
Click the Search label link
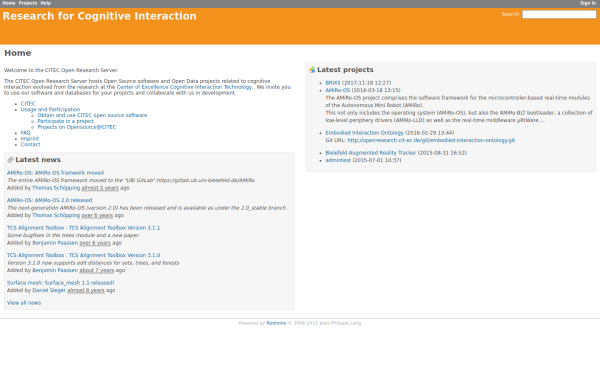coord(510,14)
